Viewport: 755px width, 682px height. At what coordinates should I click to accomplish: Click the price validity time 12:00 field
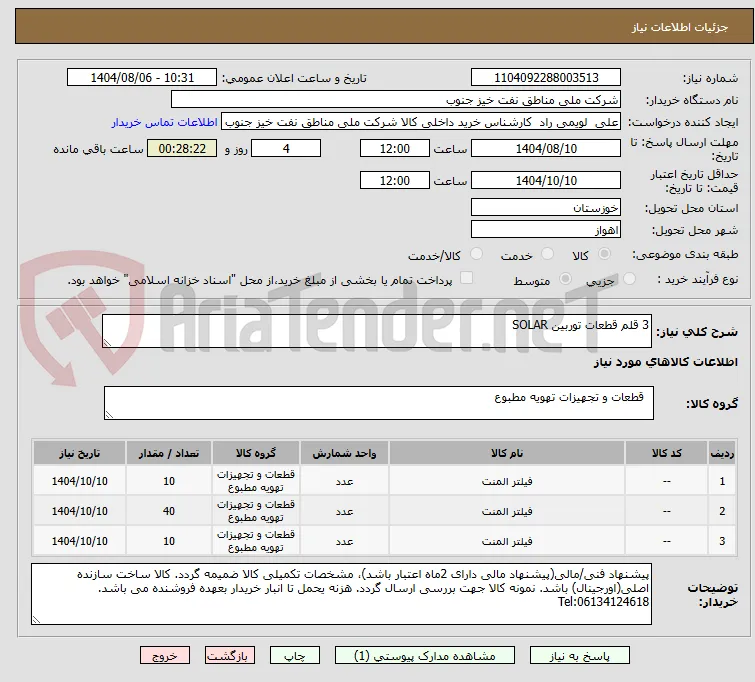point(395,180)
